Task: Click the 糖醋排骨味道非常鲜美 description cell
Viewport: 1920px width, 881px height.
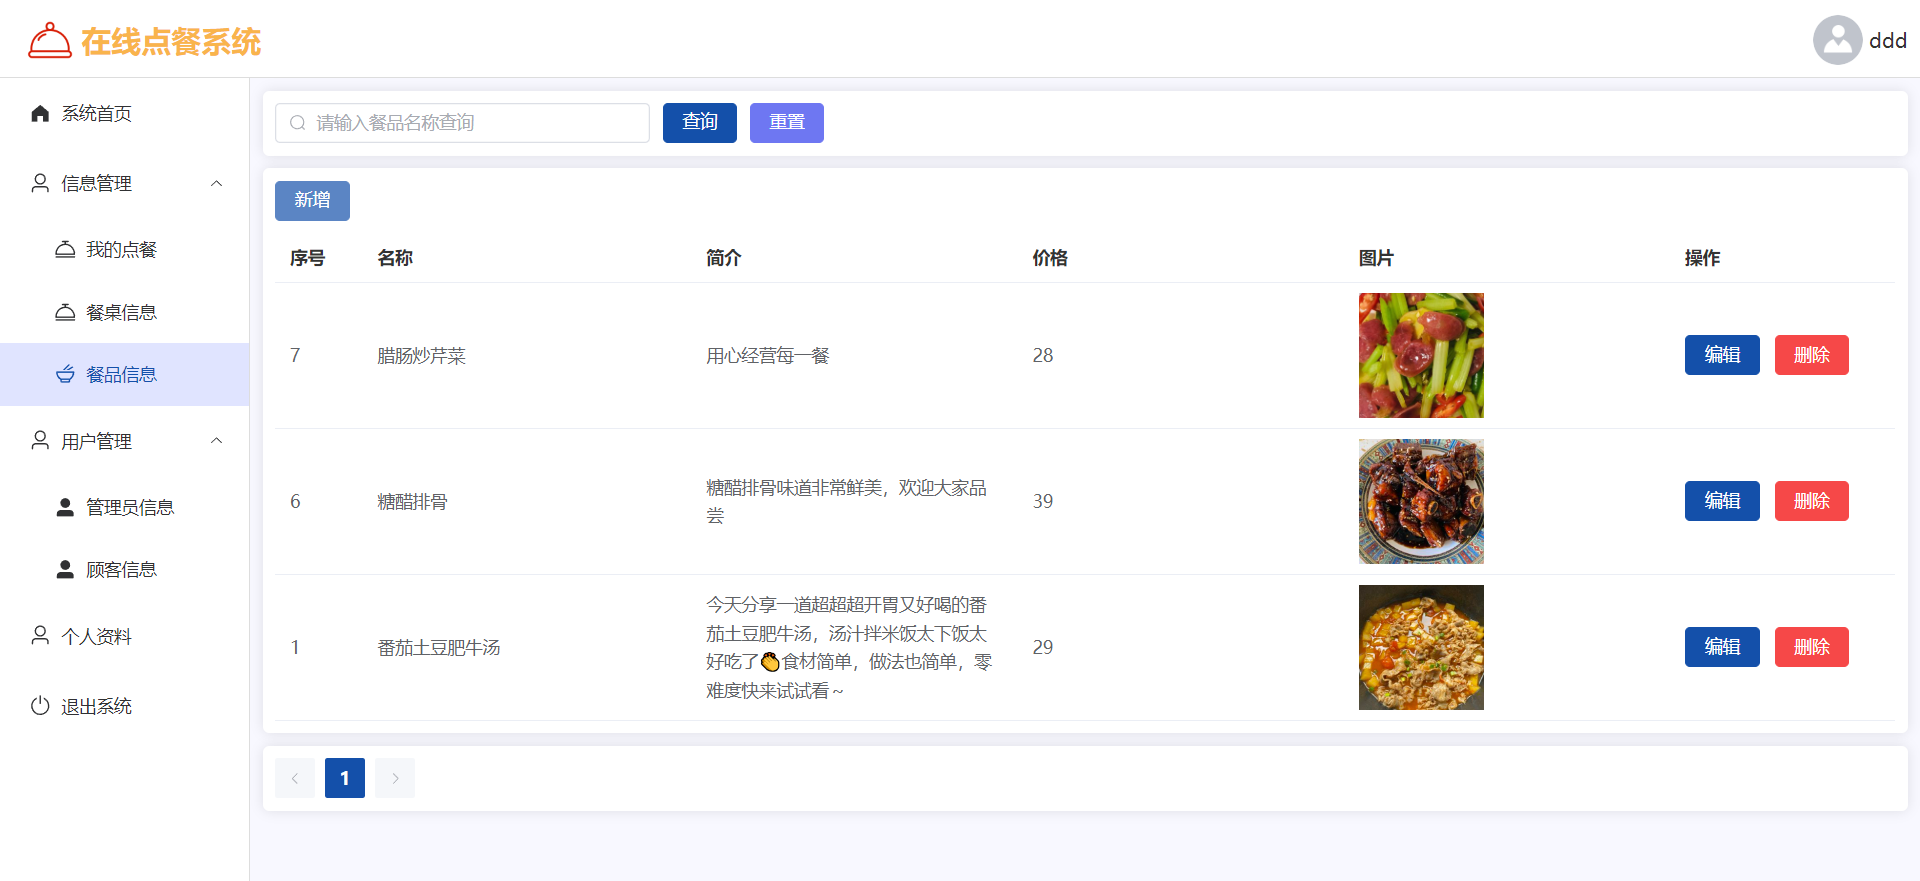Action: point(846,501)
